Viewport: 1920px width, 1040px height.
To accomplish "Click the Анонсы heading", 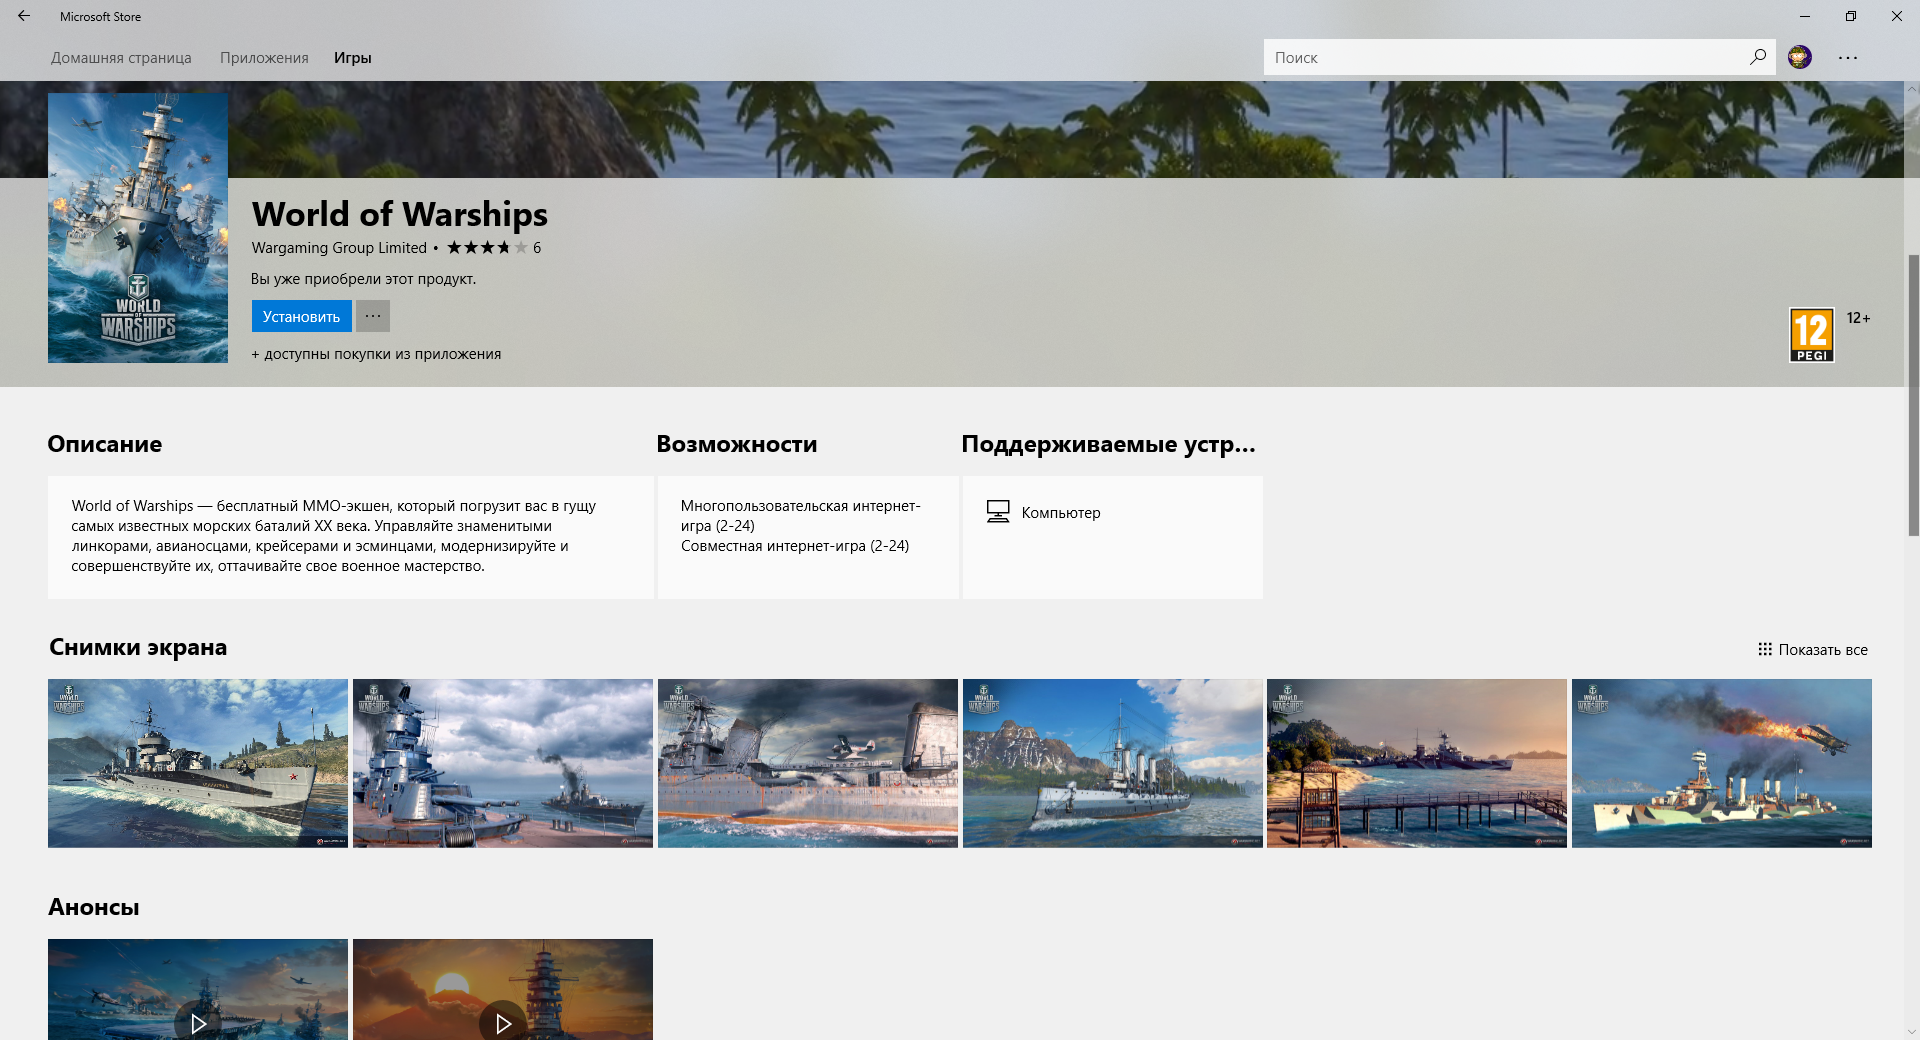I will tap(94, 907).
